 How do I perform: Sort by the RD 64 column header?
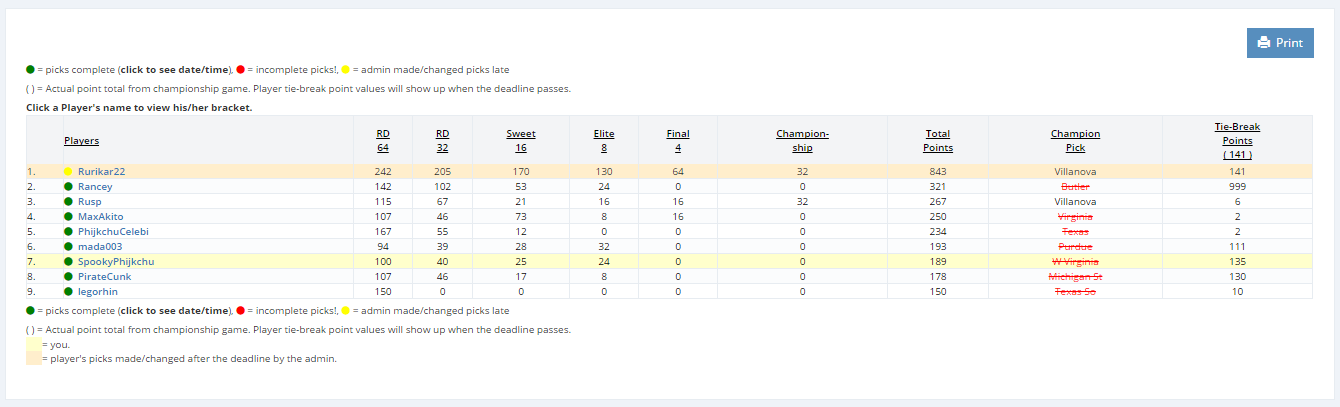pyautogui.click(x=383, y=140)
